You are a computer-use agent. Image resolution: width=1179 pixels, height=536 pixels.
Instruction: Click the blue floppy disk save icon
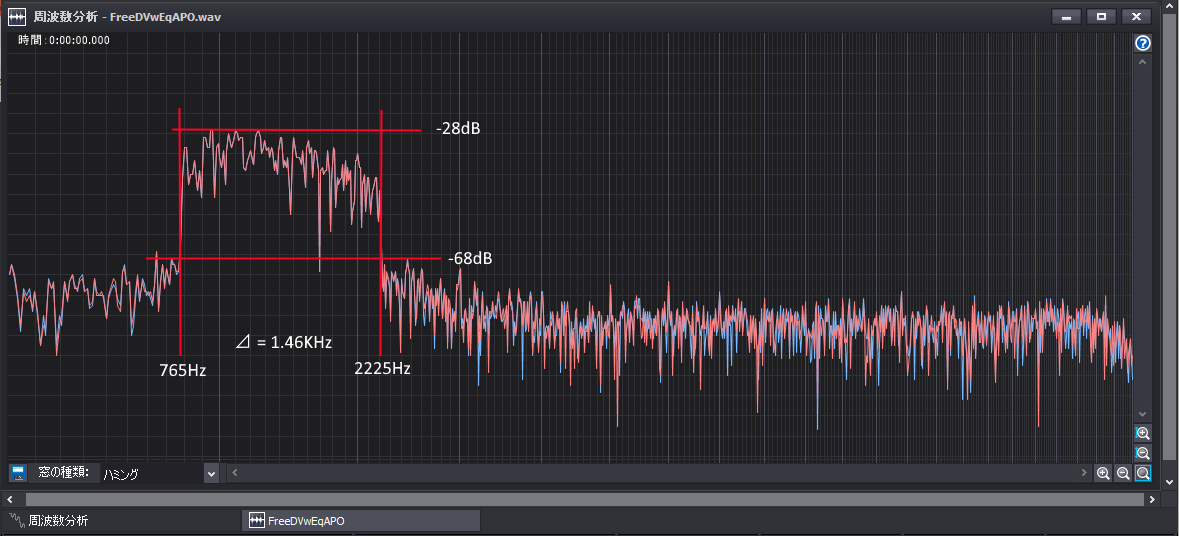pyautogui.click(x=19, y=473)
